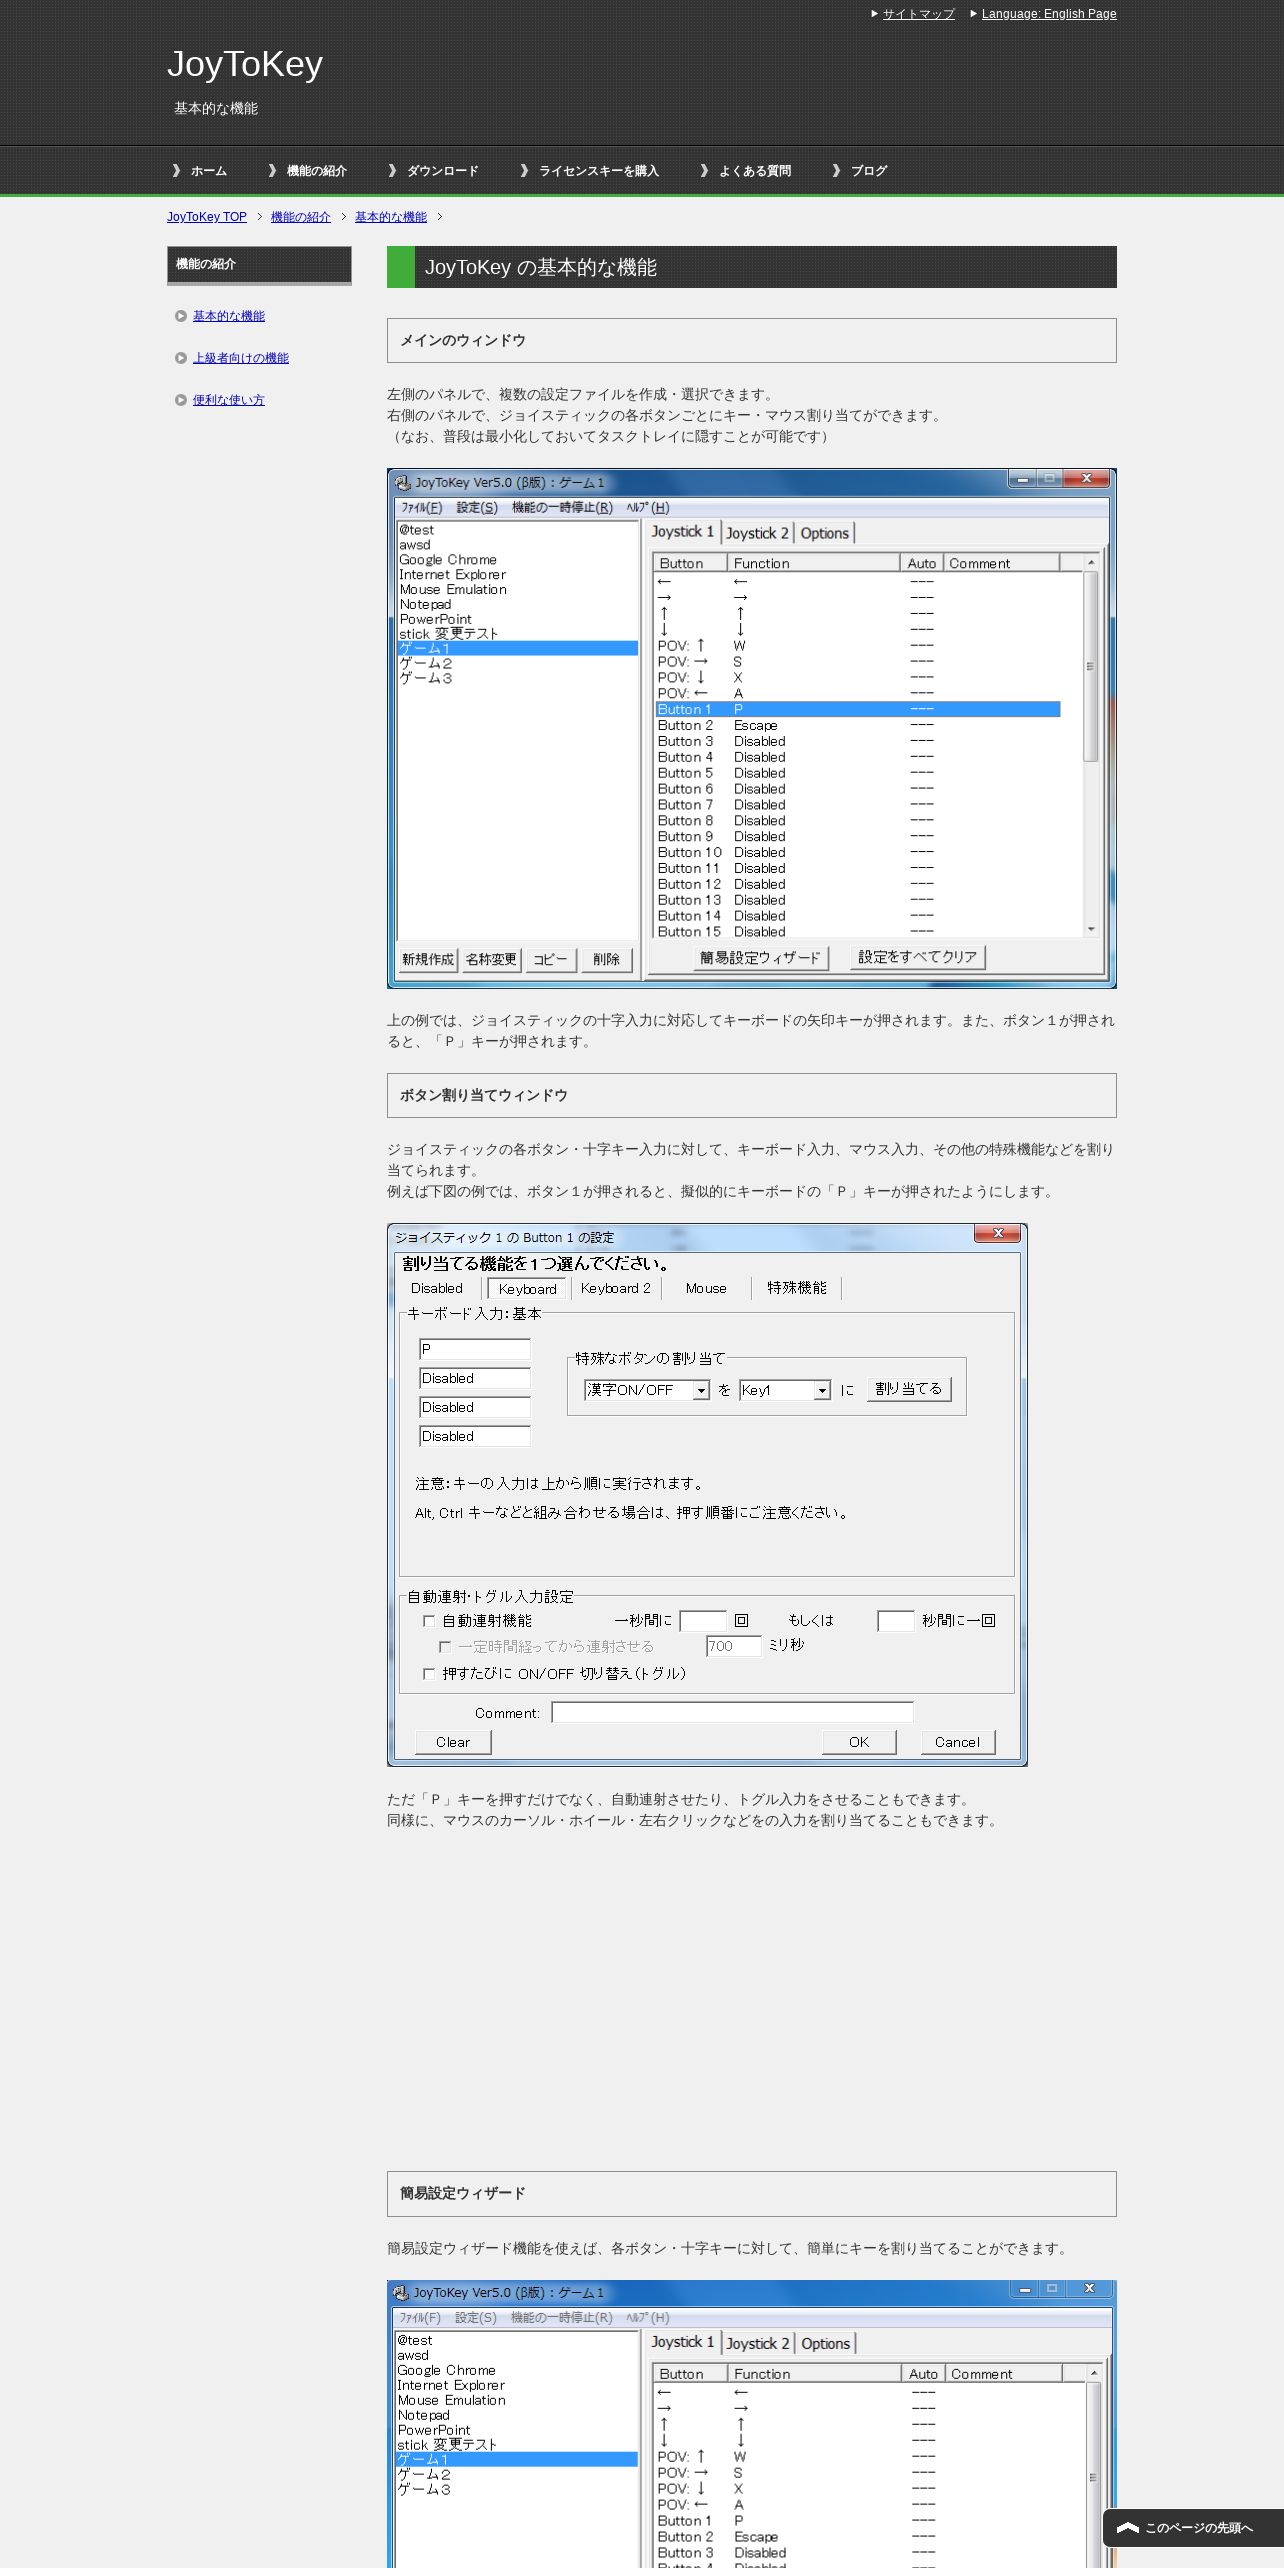Close the Button 1 settings dialog with X
The height and width of the screenshot is (2568, 1284).
(998, 1234)
